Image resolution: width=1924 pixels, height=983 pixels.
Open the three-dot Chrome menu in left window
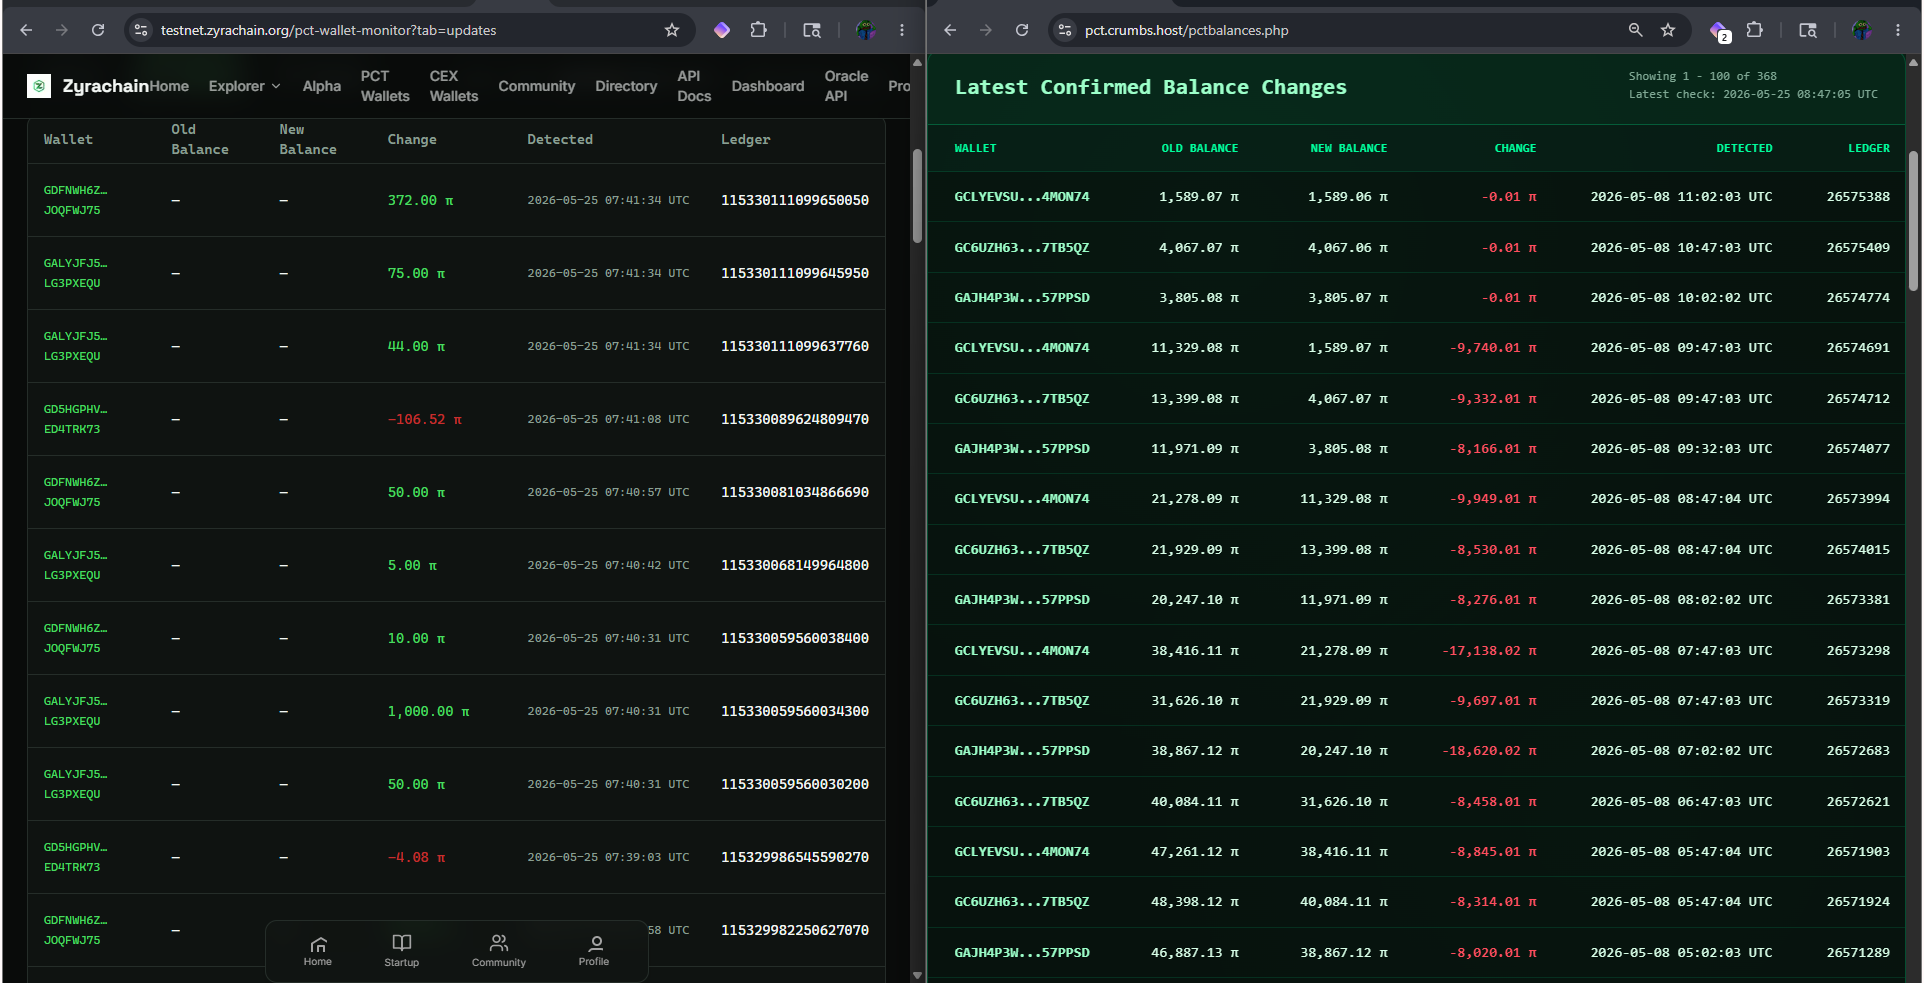coord(902,30)
